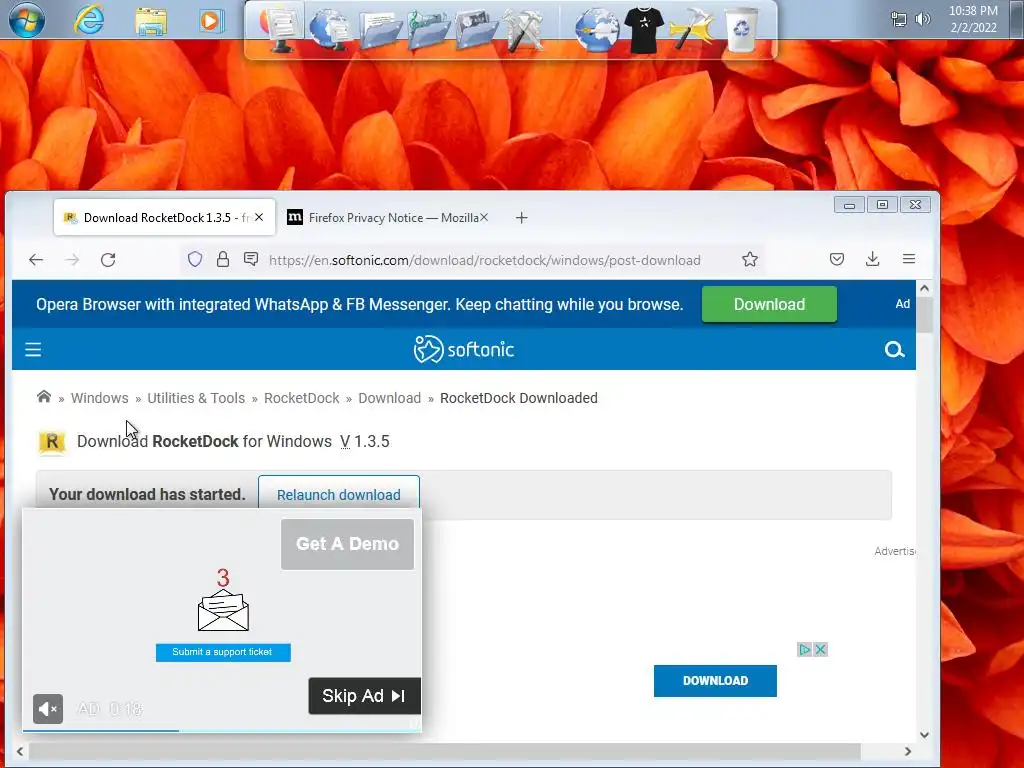Screen dimensions: 1024x768
Task: Click green Download button in Opera ad
Action: [x=769, y=304]
